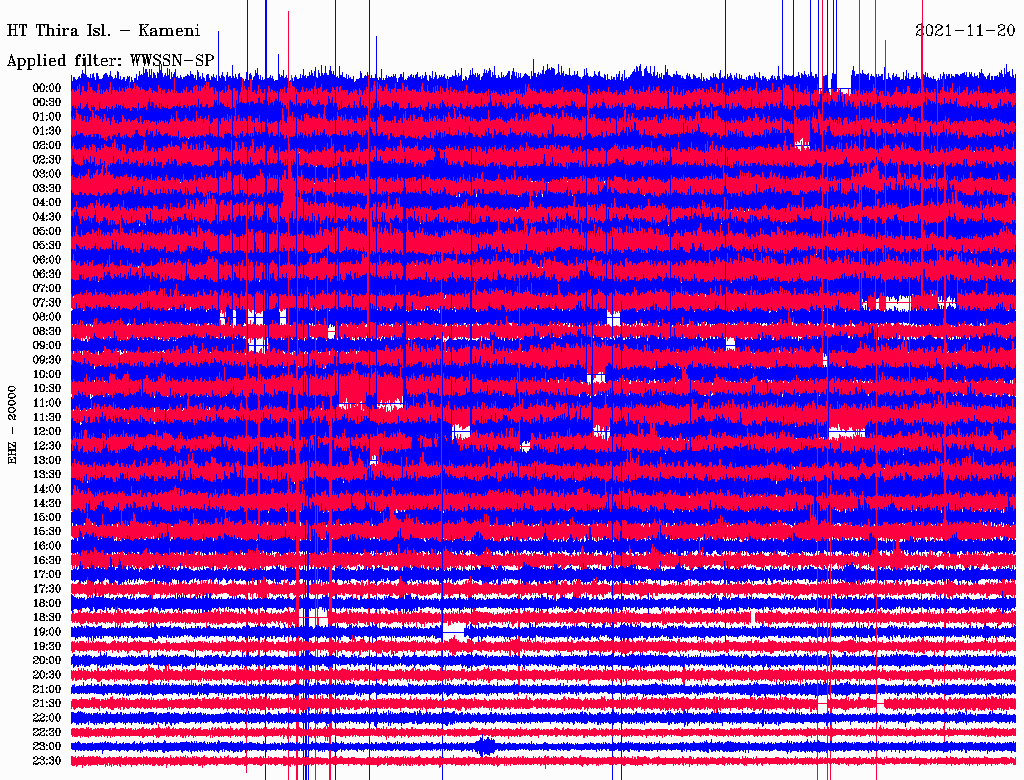Select the 12:00 time label
1024x780 pixels.
[46, 432]
